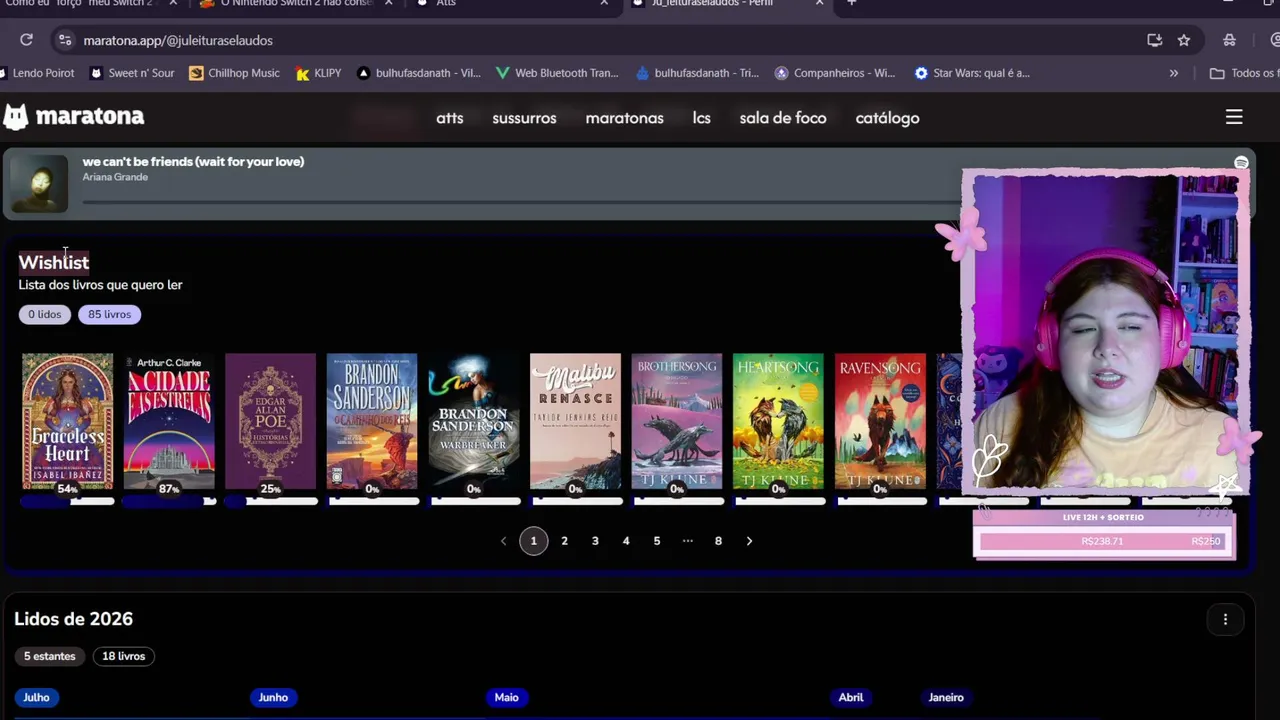Click the song progress bar
The image size is (1280, 720).
pos(521,202)
